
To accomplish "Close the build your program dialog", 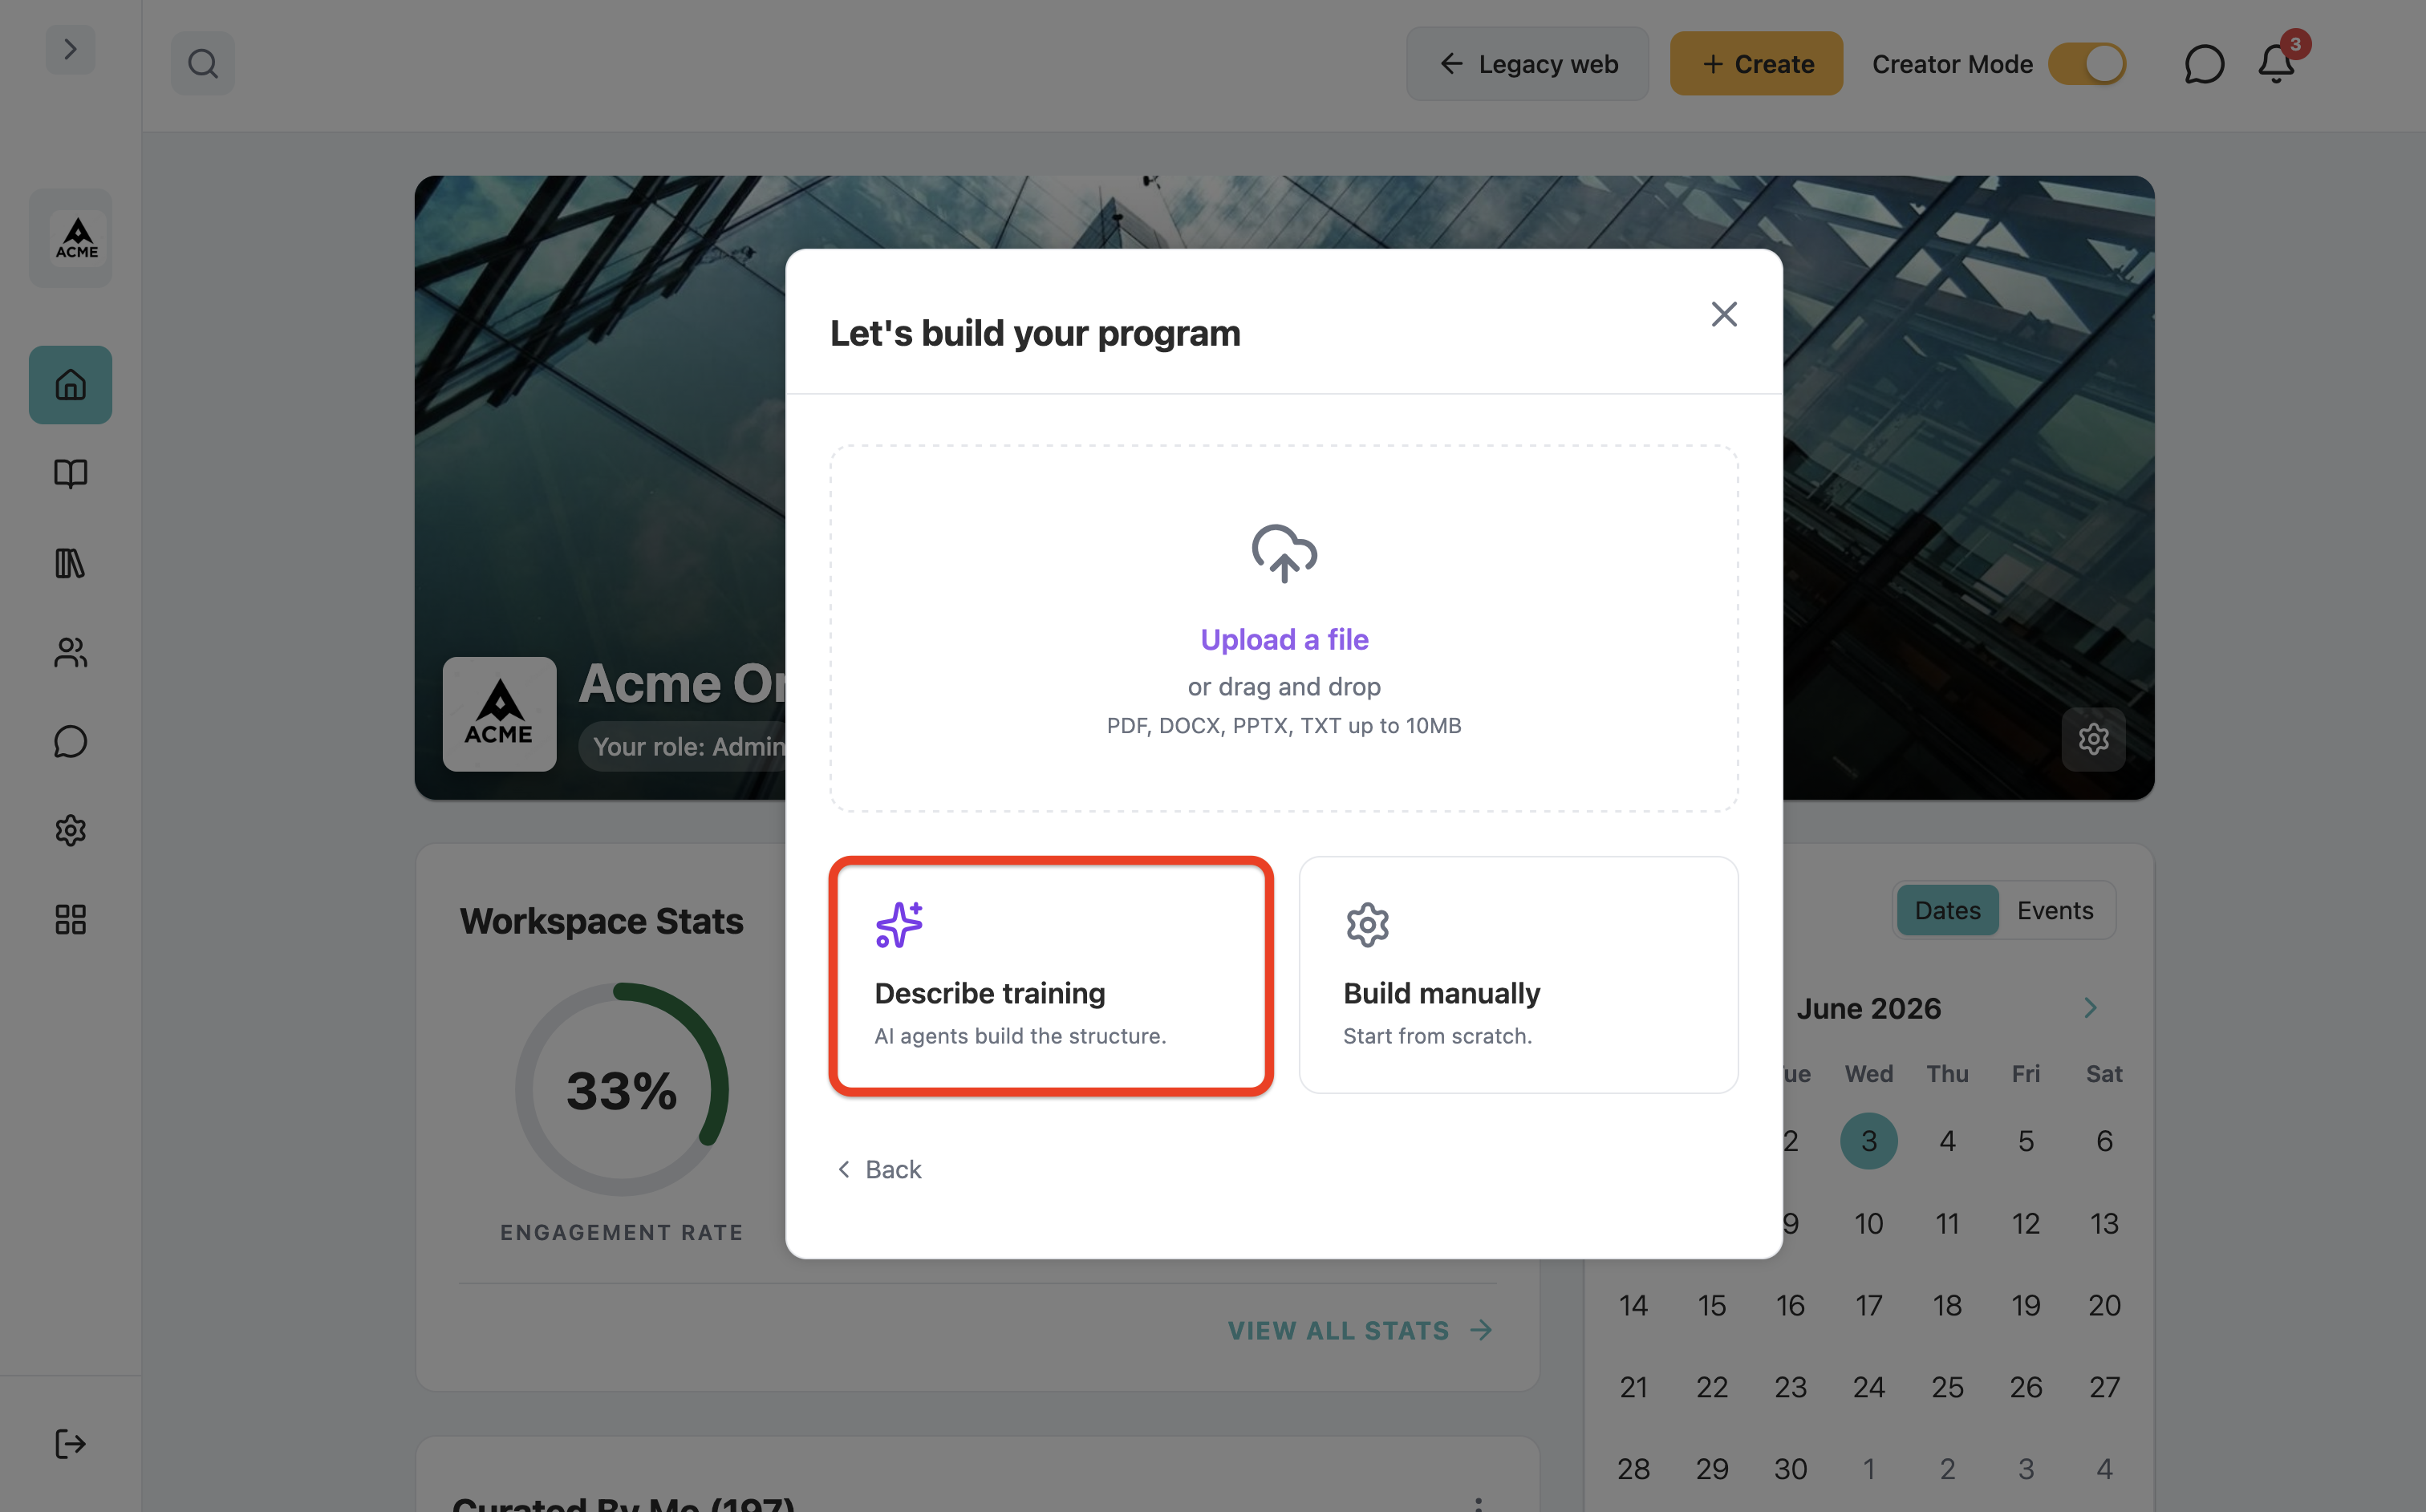I will tap(1724, 314).
